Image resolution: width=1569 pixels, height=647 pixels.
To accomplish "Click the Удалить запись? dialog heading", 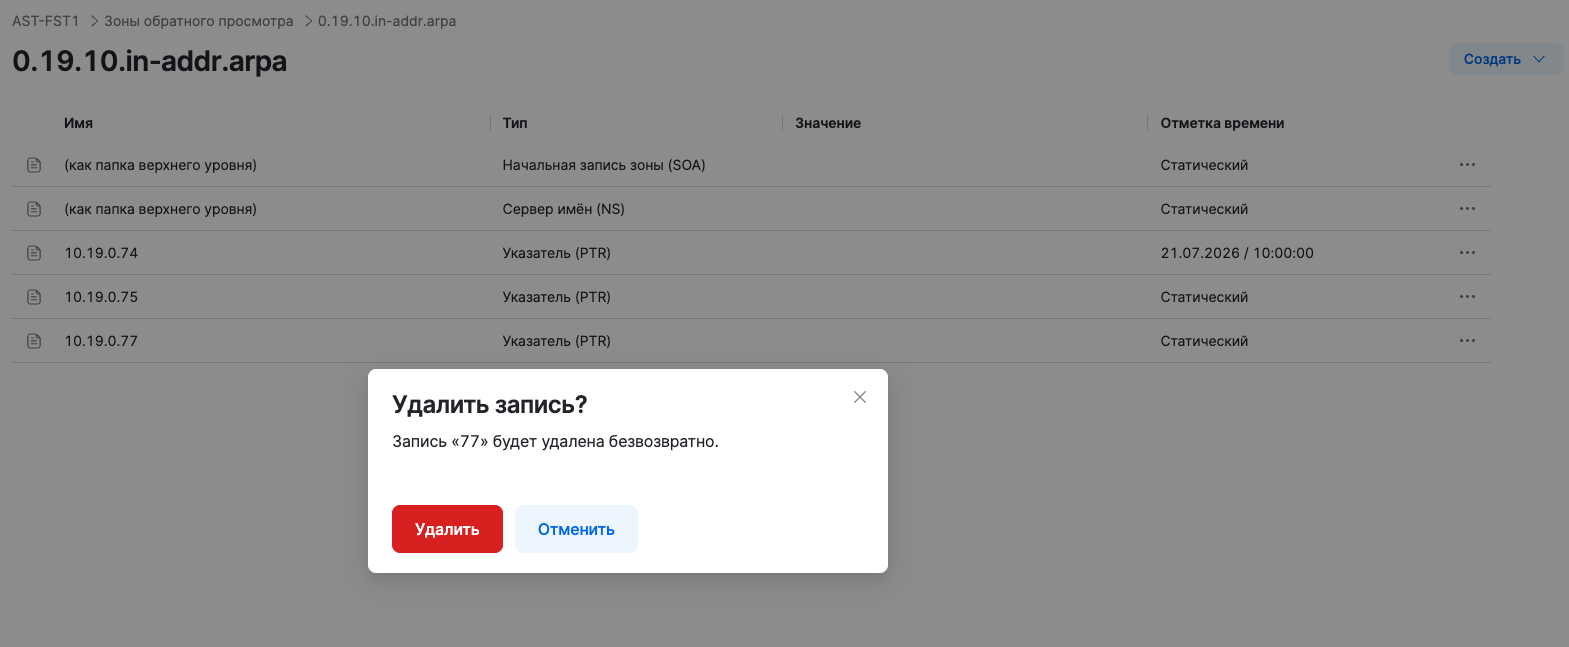I will (x=489, y=404).
